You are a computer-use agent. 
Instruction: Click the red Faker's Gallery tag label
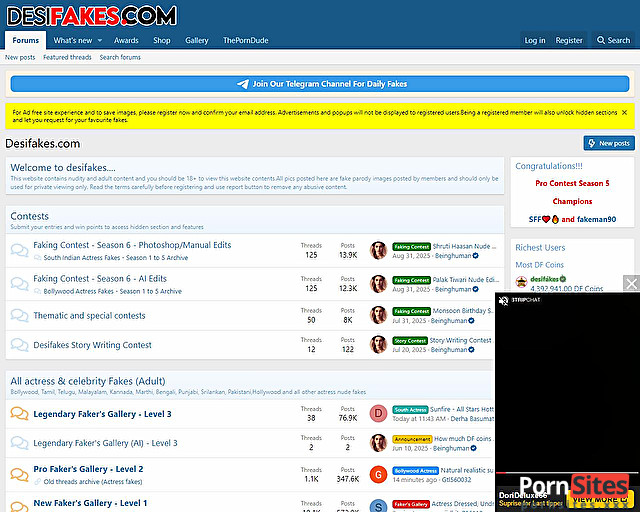tap(411, 504)
